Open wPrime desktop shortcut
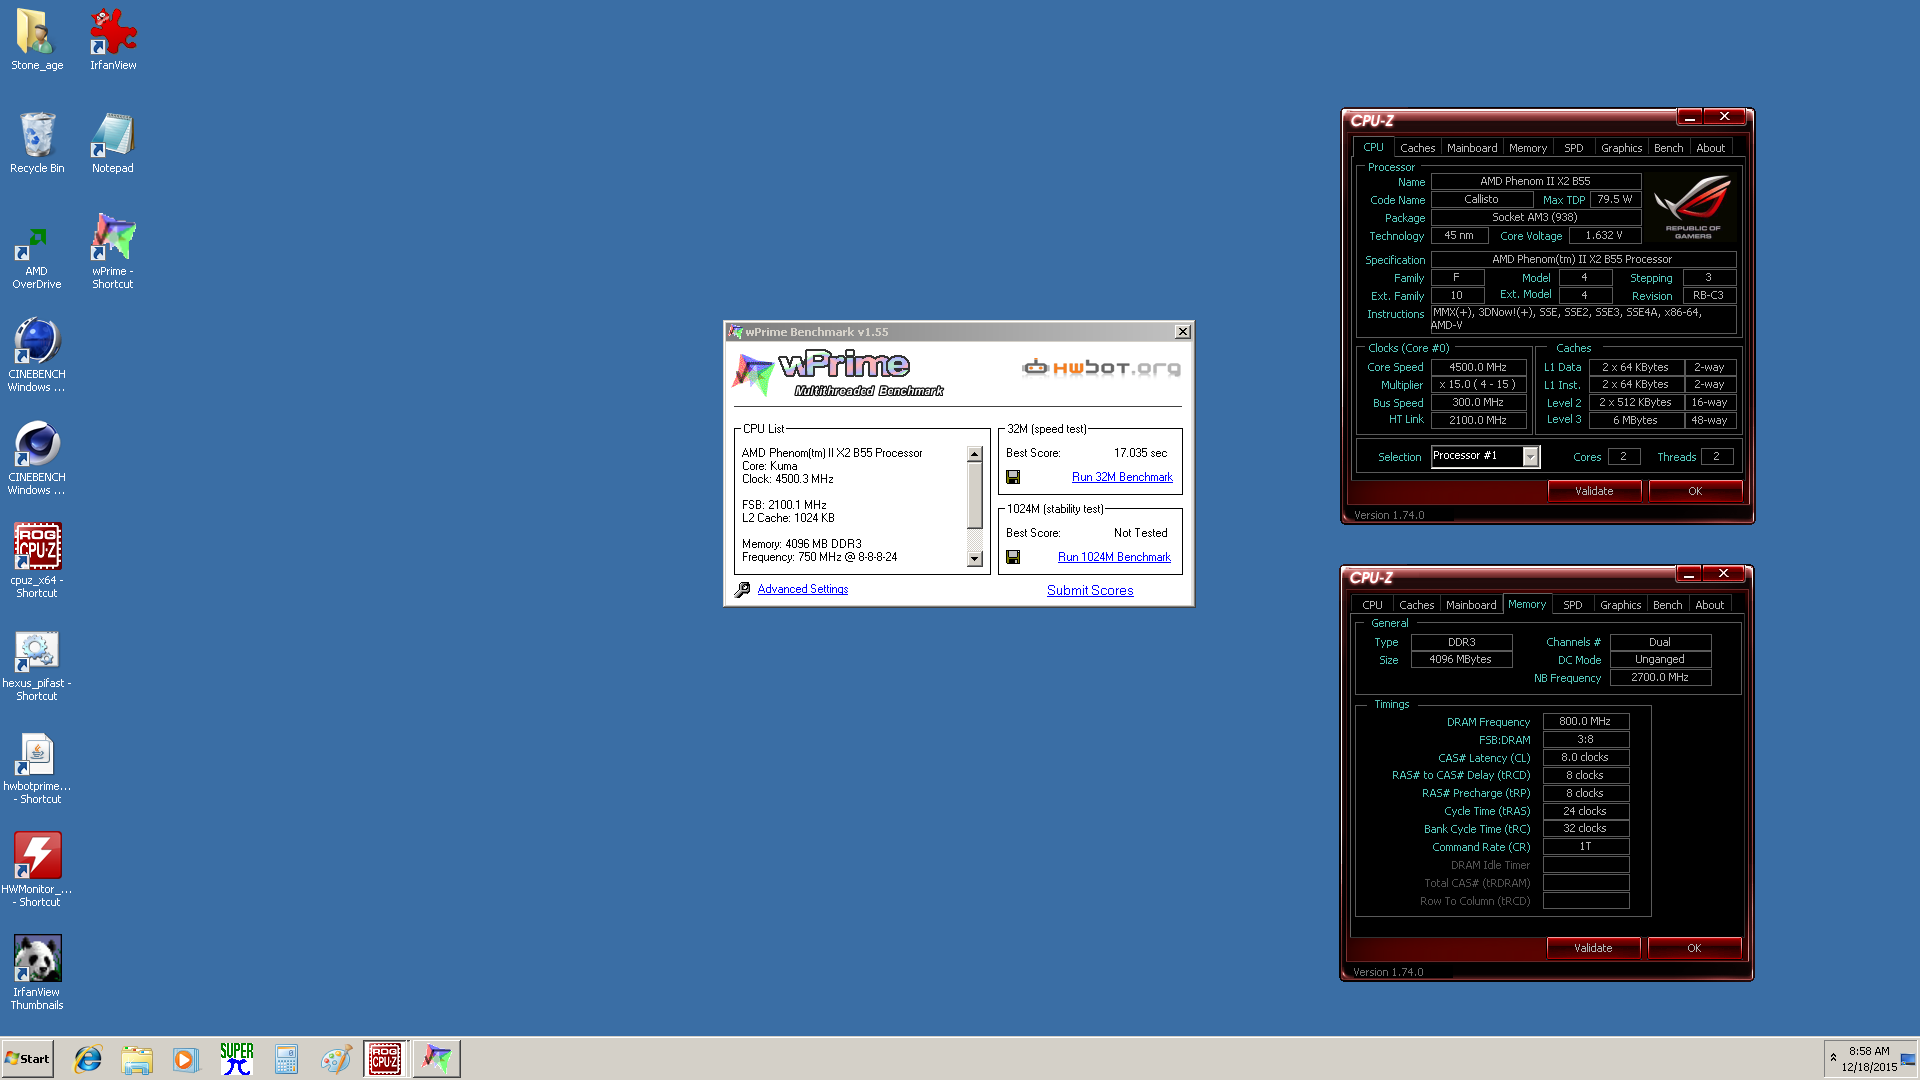This screenshot has height=1080, width=1920. point(113,251)
